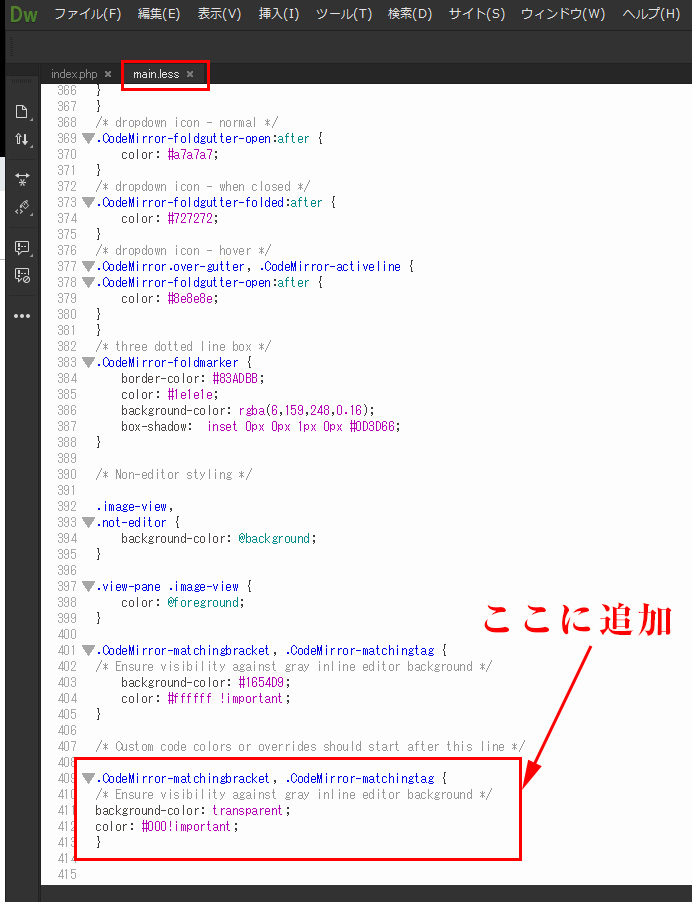This screenshot has width=692, height=902.
Task: Click the transparent value on line 411
Action: tap(248, 811)
